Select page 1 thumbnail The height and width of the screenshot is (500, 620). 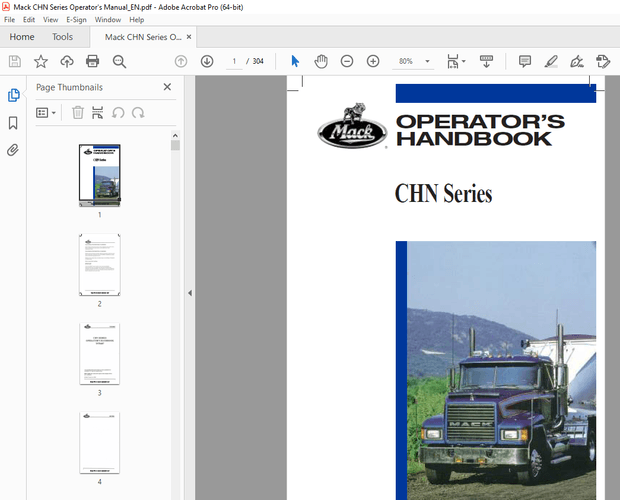click(x=100, y=175)
